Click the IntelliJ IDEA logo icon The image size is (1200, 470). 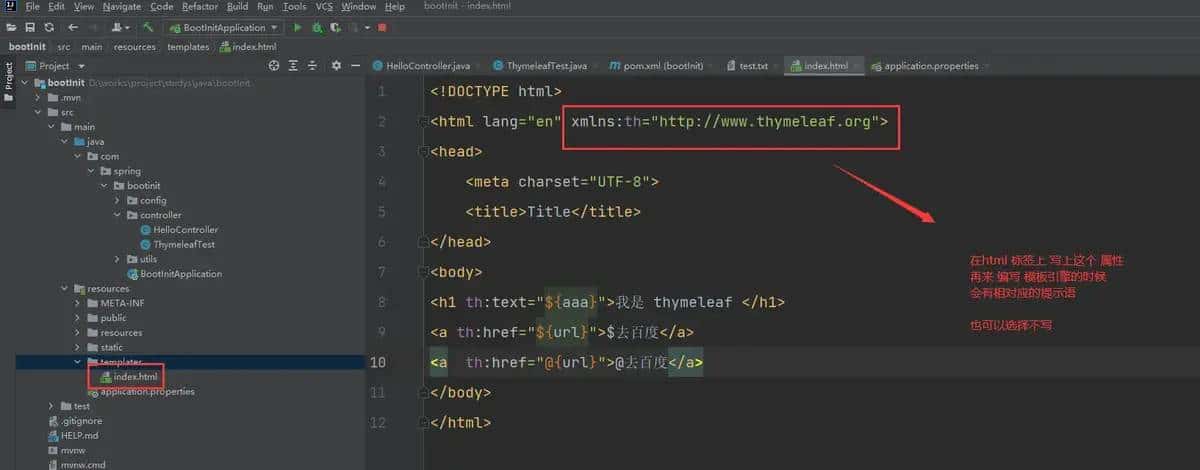point(9,7)
